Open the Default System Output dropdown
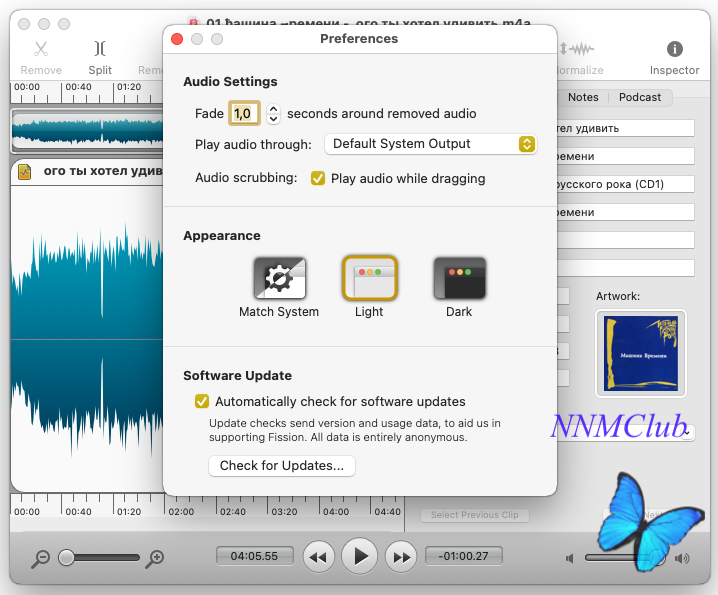The width and height of the screenshot is (718, 595). [x=430, y=144]
